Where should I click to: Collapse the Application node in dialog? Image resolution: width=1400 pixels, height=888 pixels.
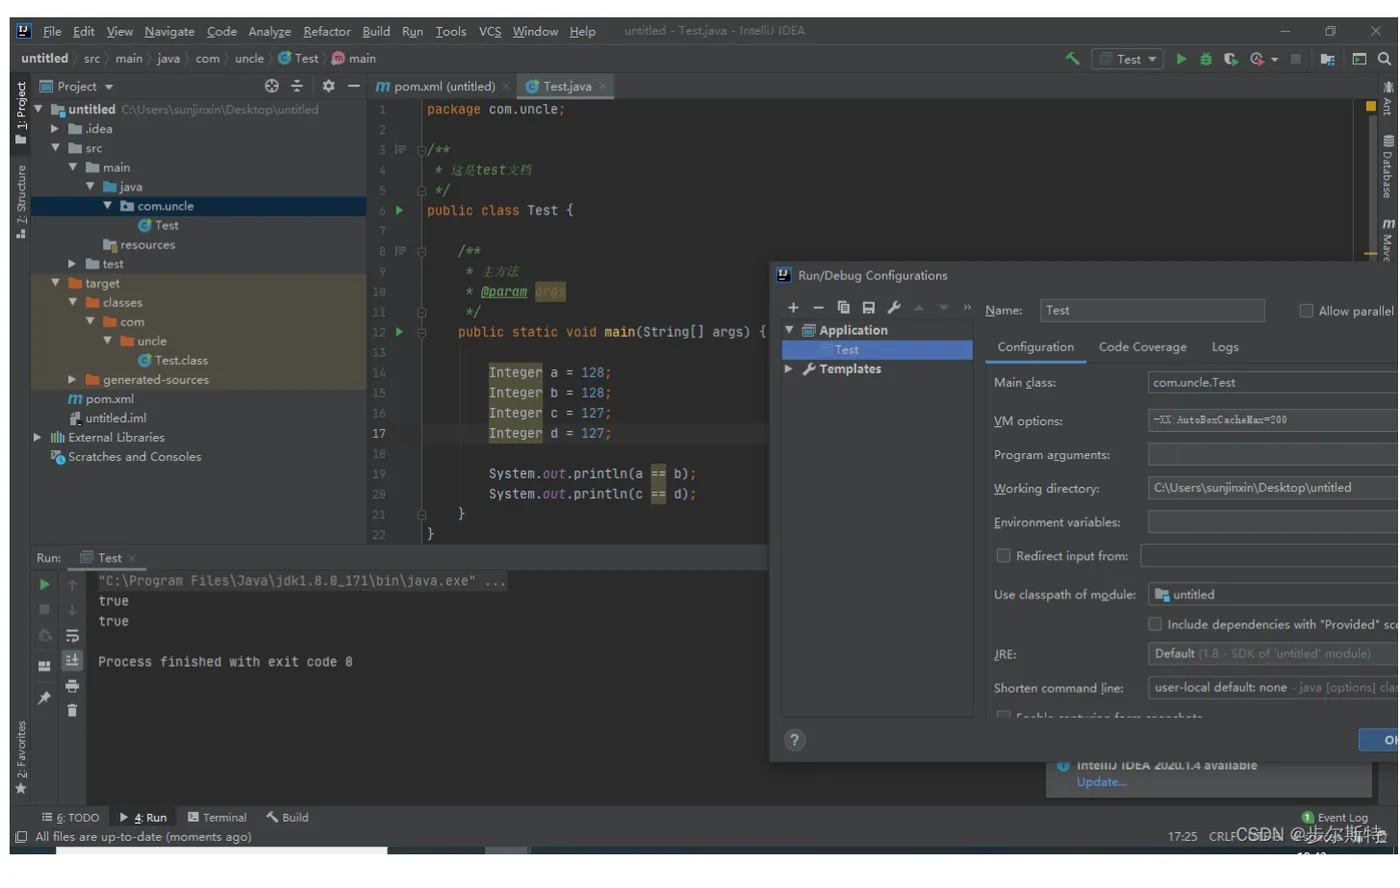pos(789,330)
